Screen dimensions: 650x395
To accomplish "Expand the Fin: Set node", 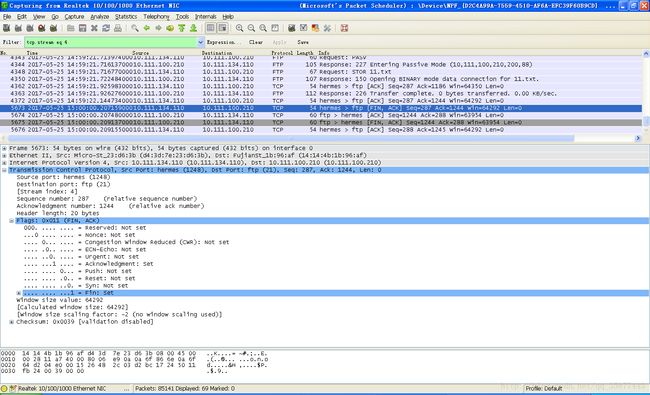I will pyautogui.click(x=19, y=293).
